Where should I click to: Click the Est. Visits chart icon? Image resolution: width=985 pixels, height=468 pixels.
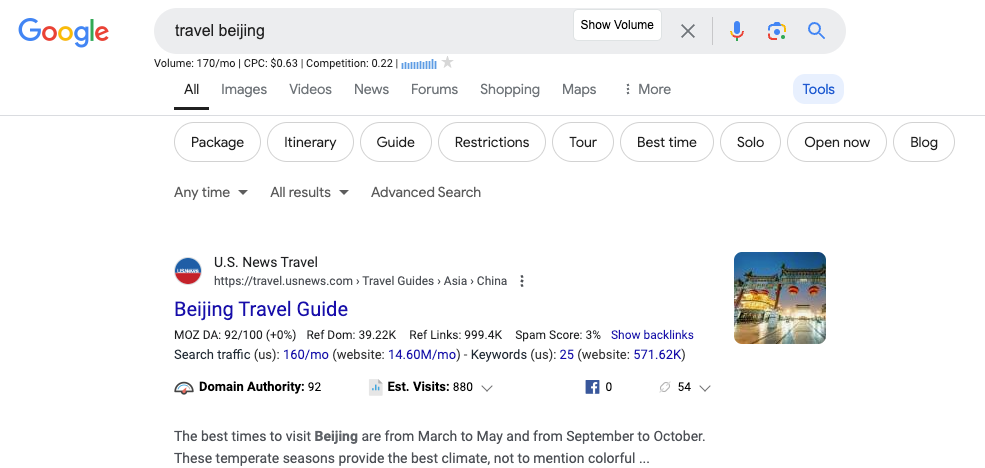point(376,388)
